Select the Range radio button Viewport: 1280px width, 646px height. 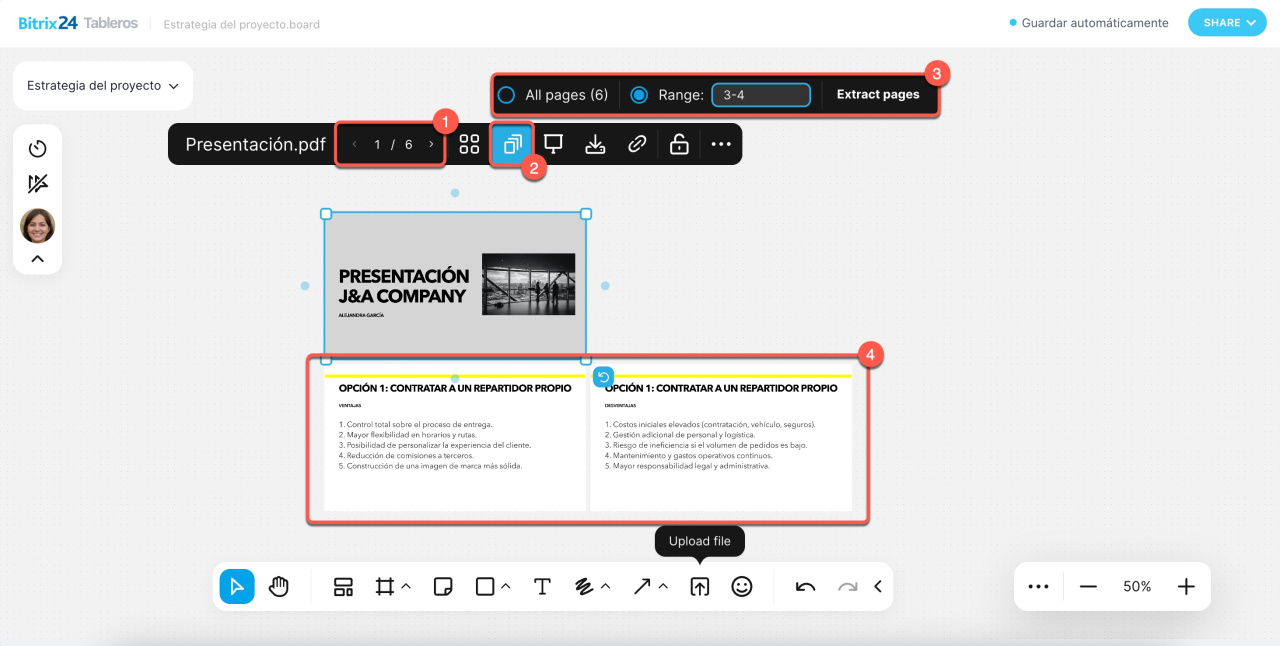640,95
